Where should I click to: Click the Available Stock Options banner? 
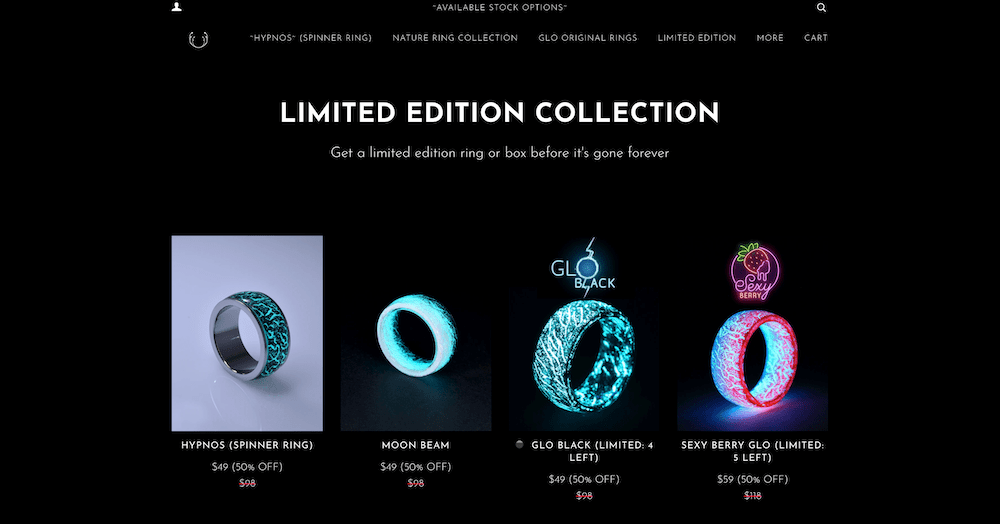[499, 8]
